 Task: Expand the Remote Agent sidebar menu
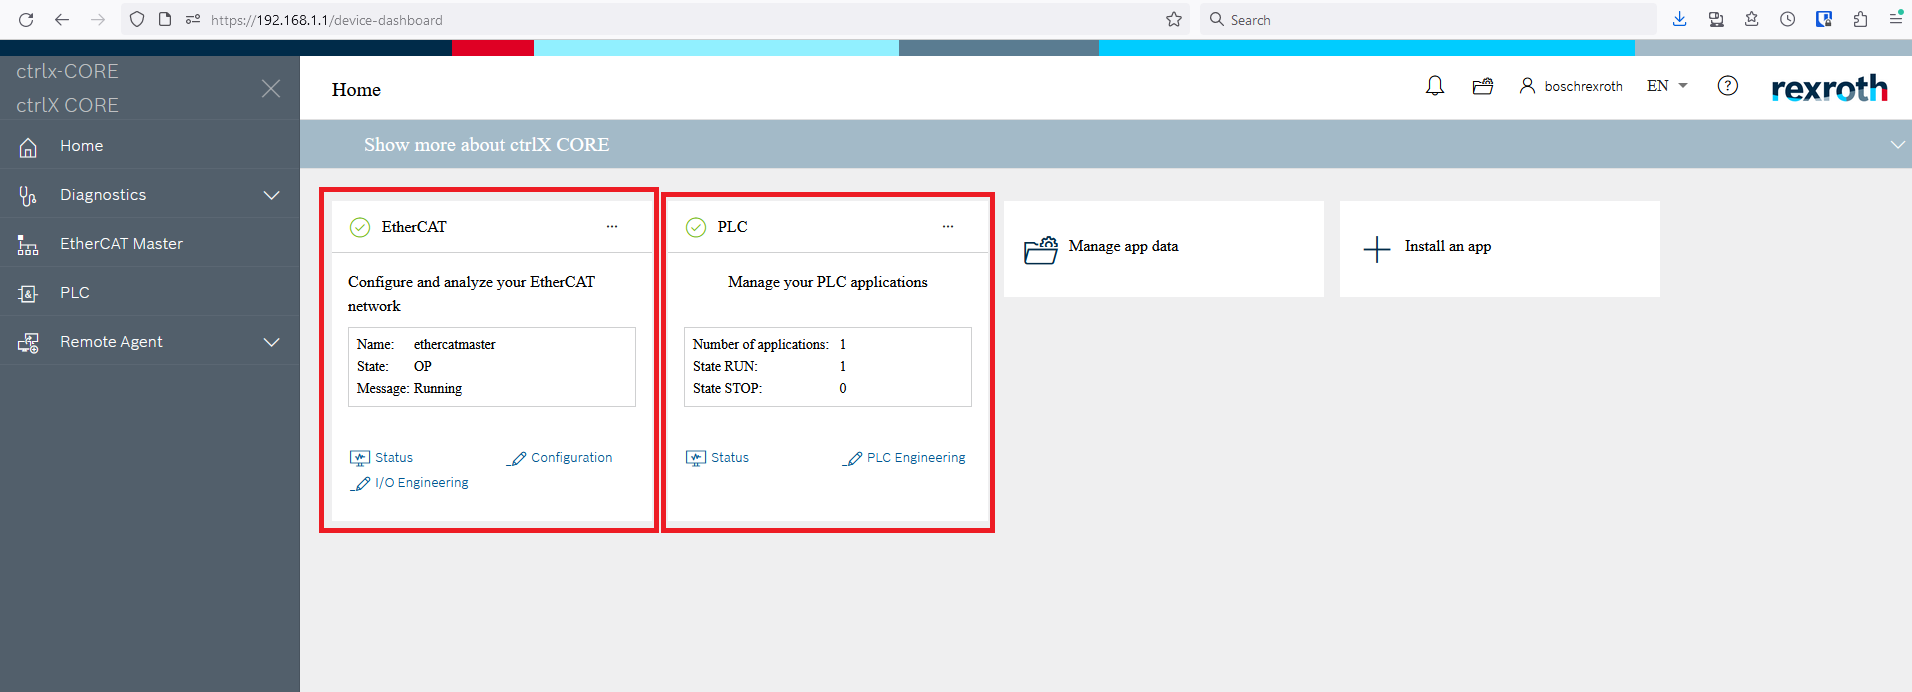point(271,342)
